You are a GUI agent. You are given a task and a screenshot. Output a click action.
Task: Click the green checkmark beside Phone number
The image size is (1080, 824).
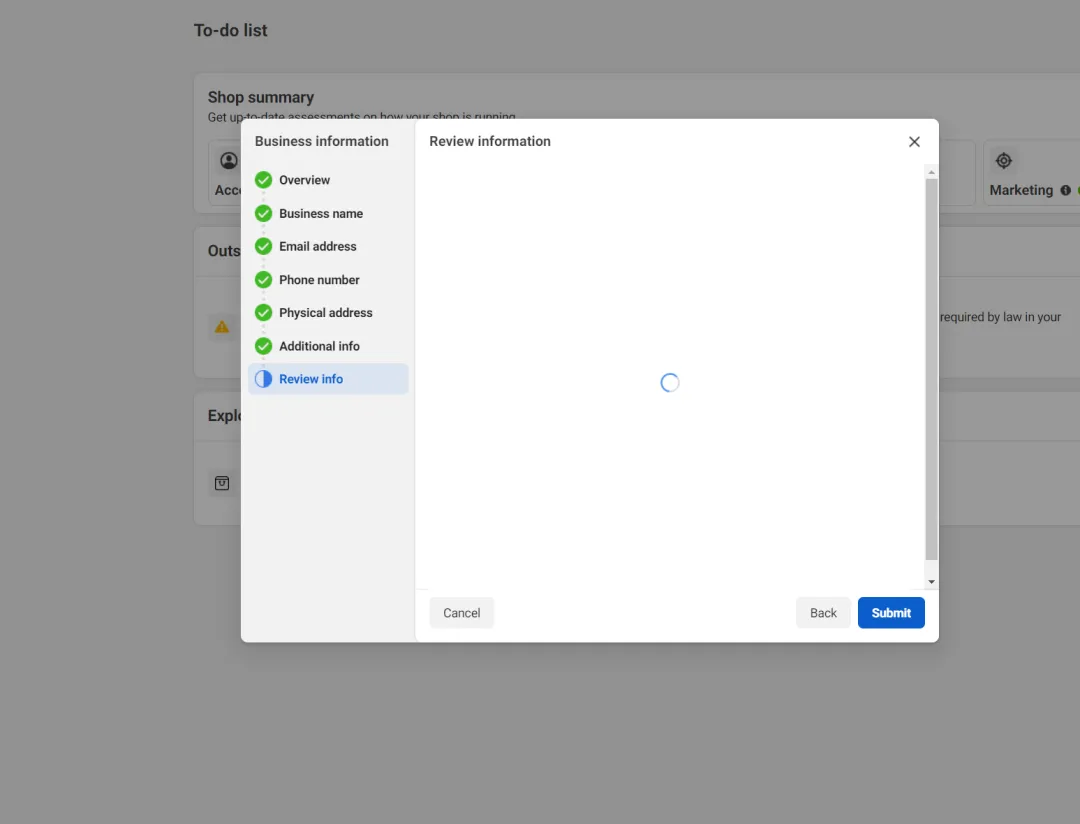(x=263, y=280)
